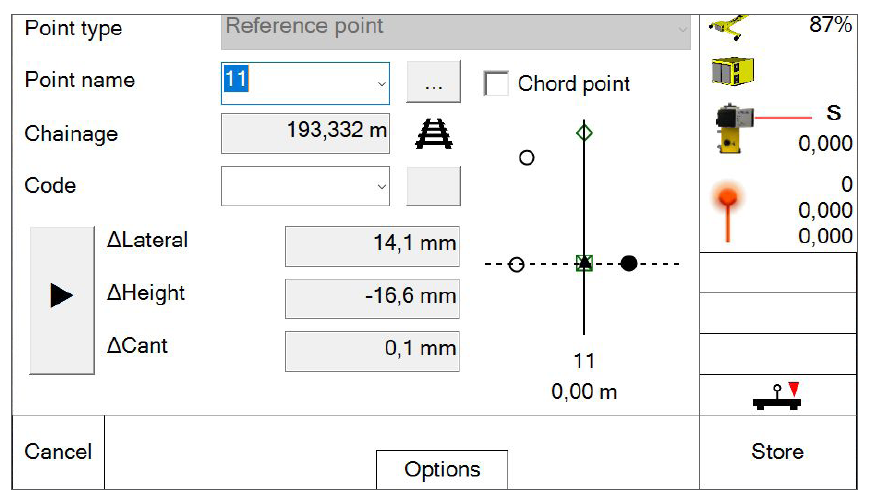Open the Code dropdown list
Viewport: 871px width, 500px height.
[x=381, y=187]
